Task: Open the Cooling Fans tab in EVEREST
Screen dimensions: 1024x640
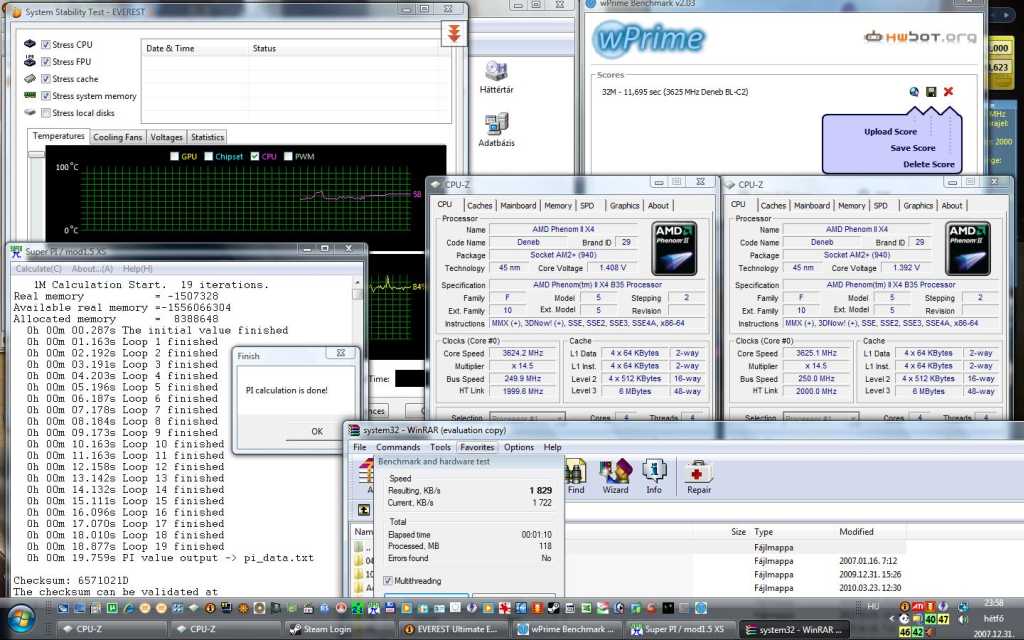Action: pyautogui.click(x=118, y=137)
